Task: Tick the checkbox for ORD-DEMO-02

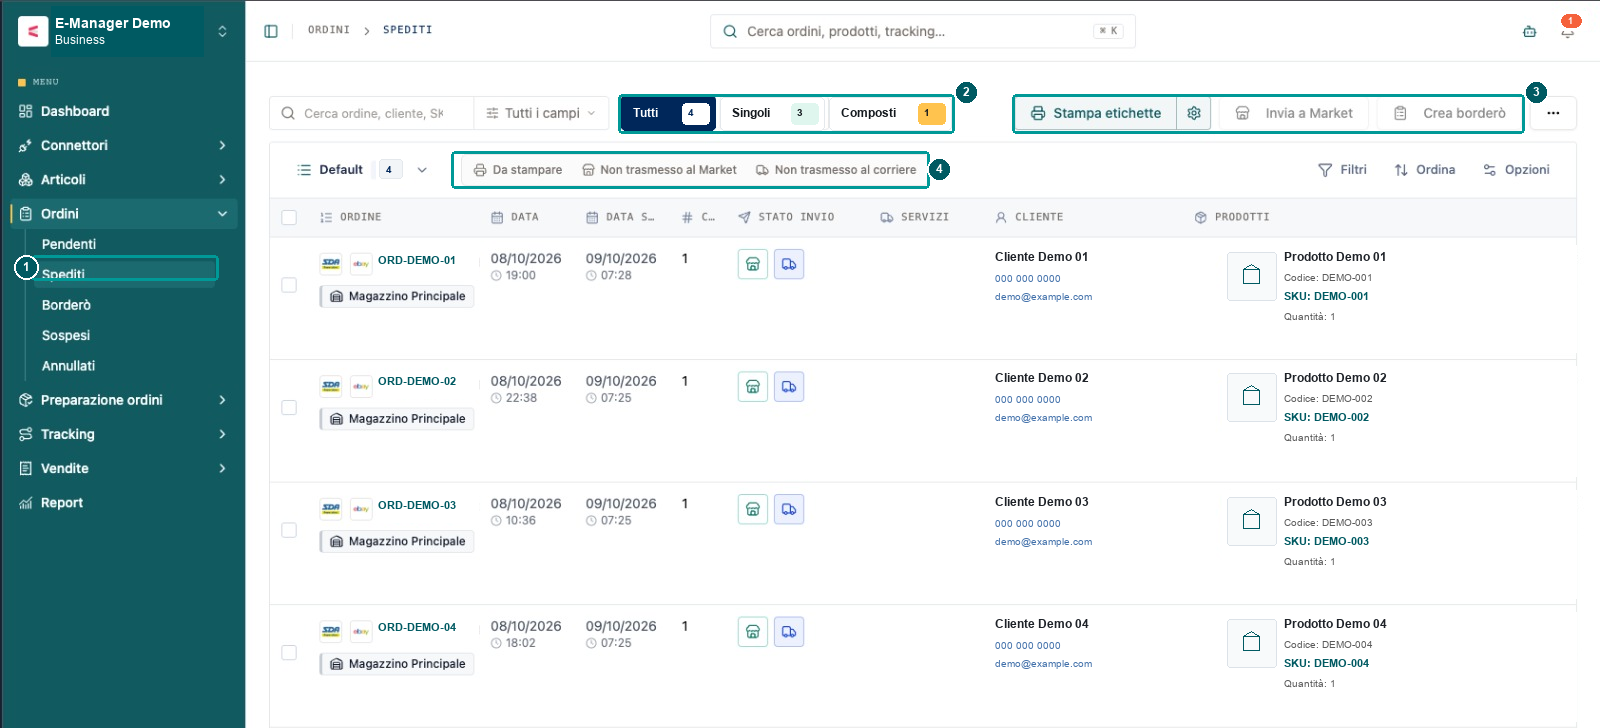Action: click(x=289, y=408)
